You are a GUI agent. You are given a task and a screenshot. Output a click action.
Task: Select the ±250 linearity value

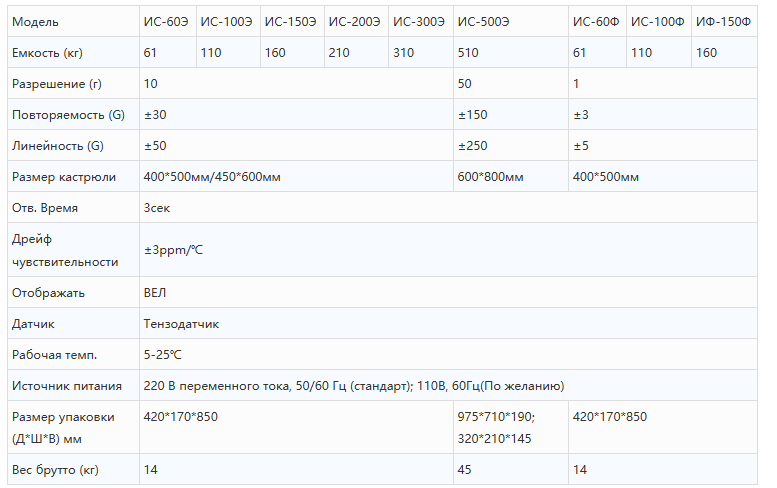pos(473,146)
